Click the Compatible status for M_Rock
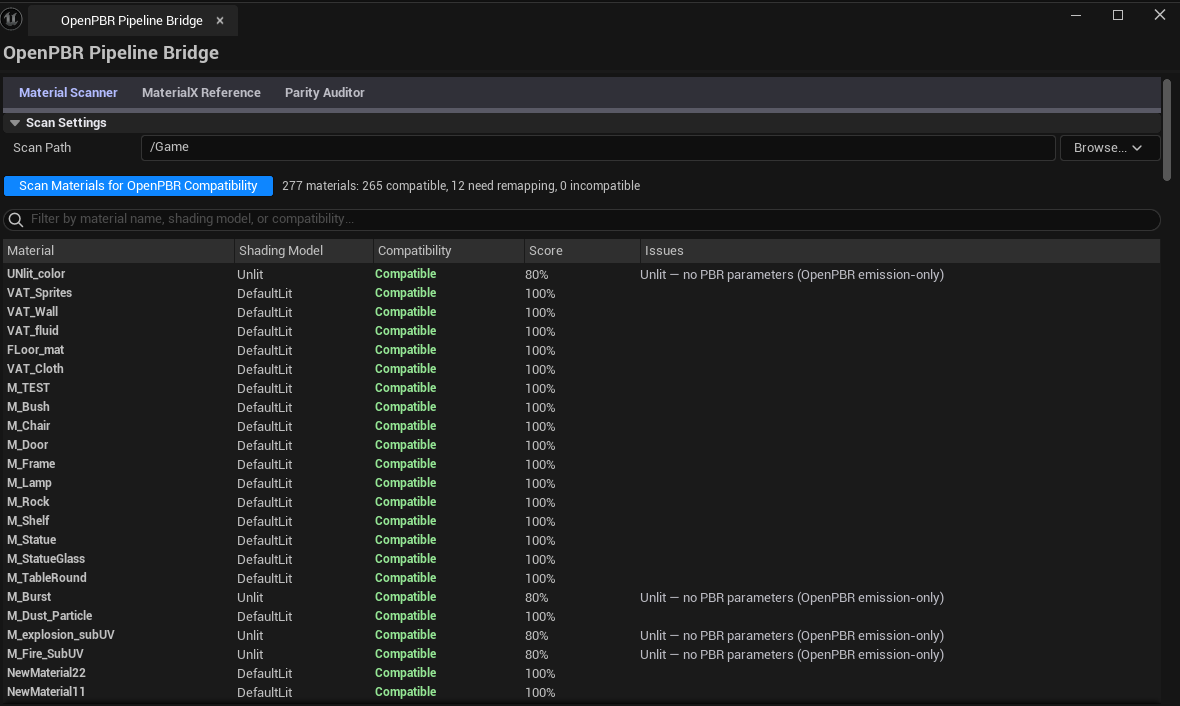 point(406,502)
